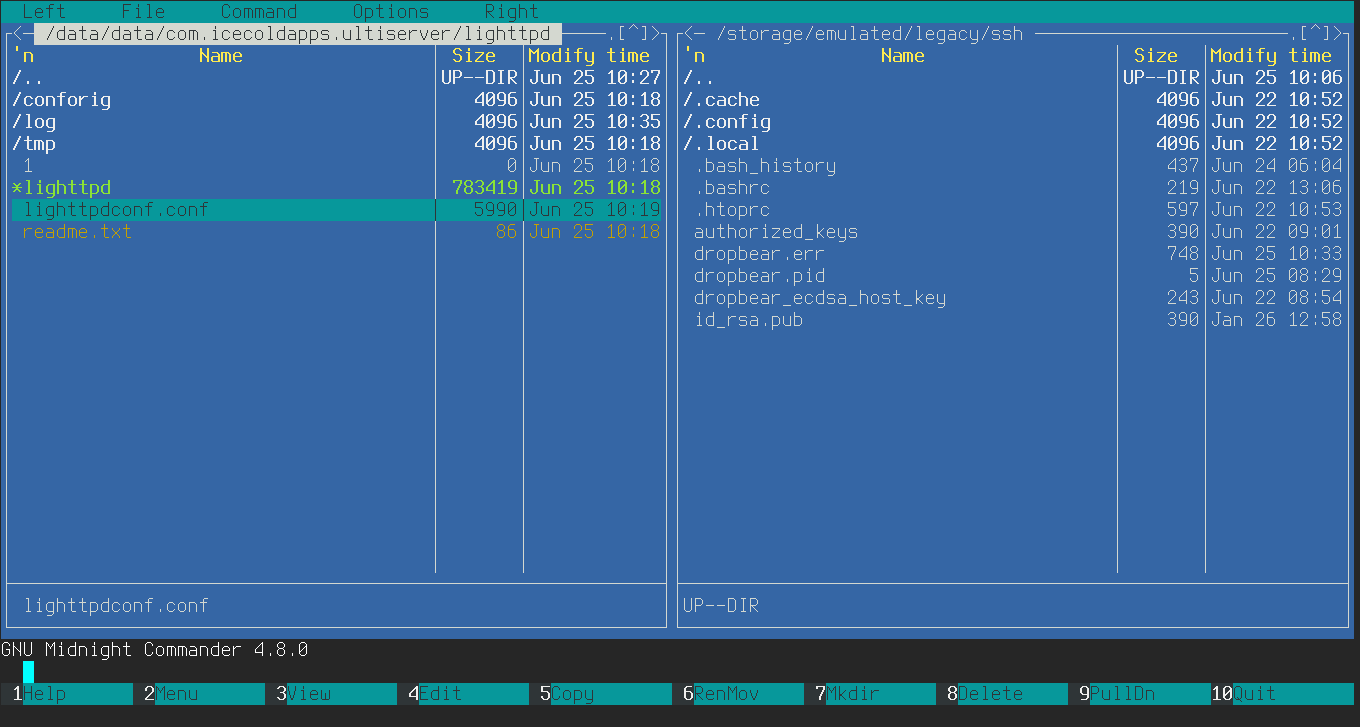This screenshot has width=1360, height=727.
Task: Click left panel history list [^] indicator
Action: 632,34
